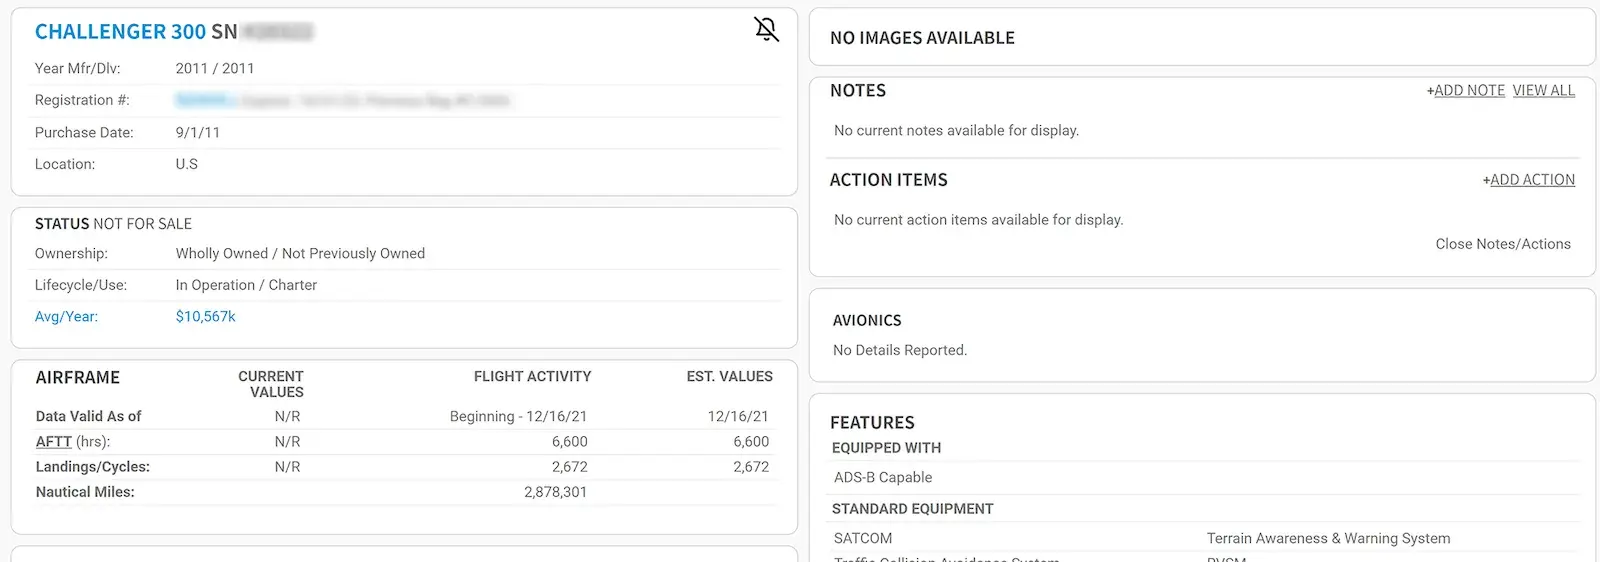Click +ADD ACTION in Action Items
This screenshot has height=562, width=1600.
[x=1528, y=180]
